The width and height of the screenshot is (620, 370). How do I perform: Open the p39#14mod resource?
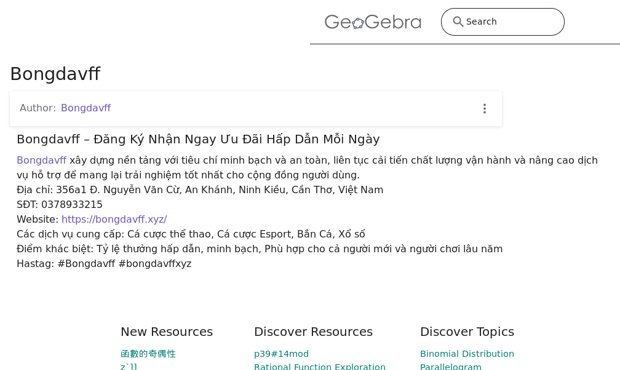point(281,354)
